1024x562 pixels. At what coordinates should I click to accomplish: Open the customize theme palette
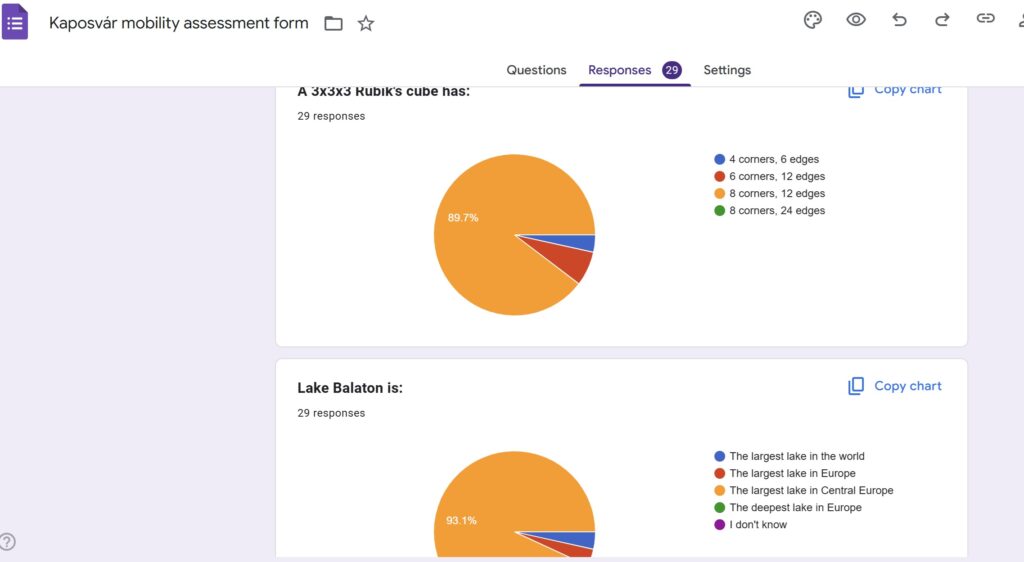(813, 20)
